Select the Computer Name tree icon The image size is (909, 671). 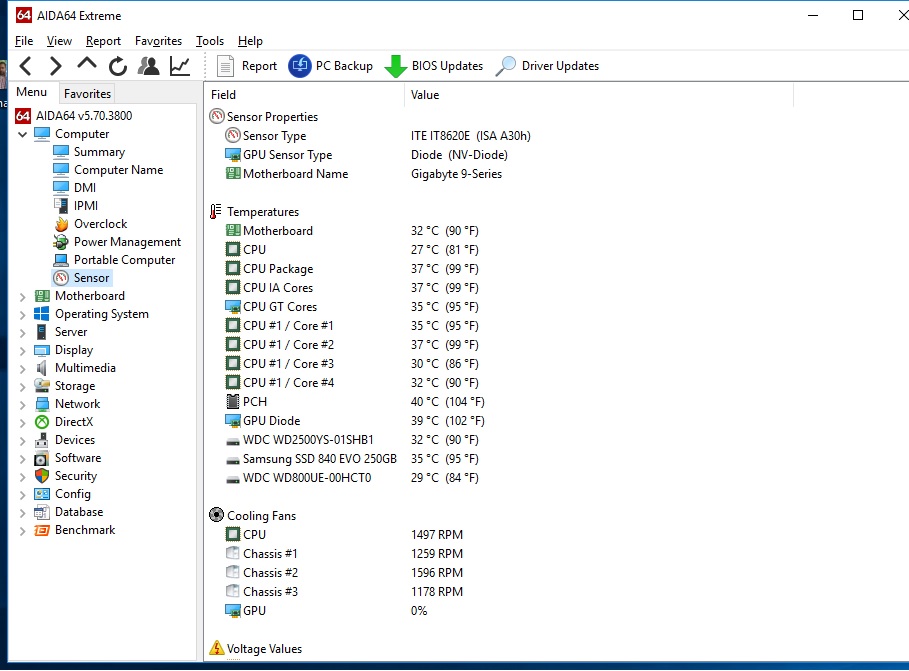click(61, 170)
